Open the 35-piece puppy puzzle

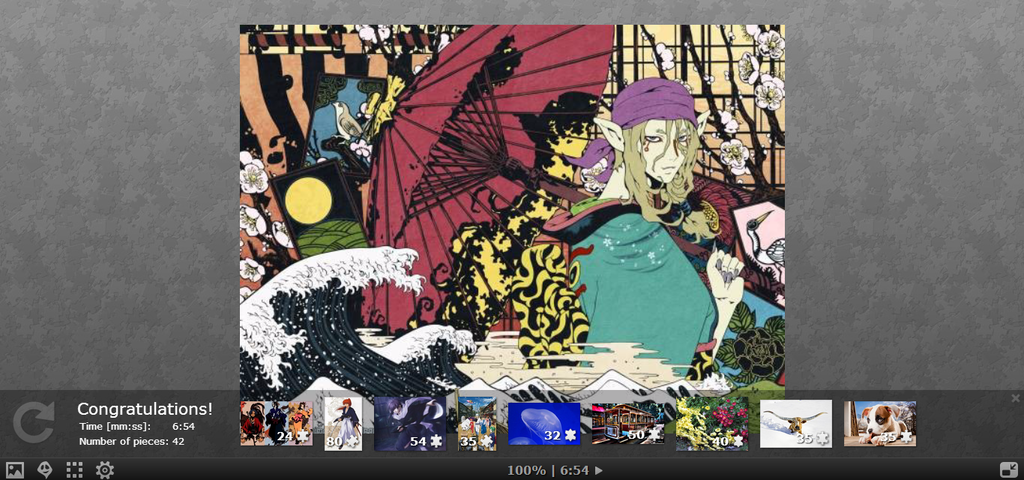point(880,423)
